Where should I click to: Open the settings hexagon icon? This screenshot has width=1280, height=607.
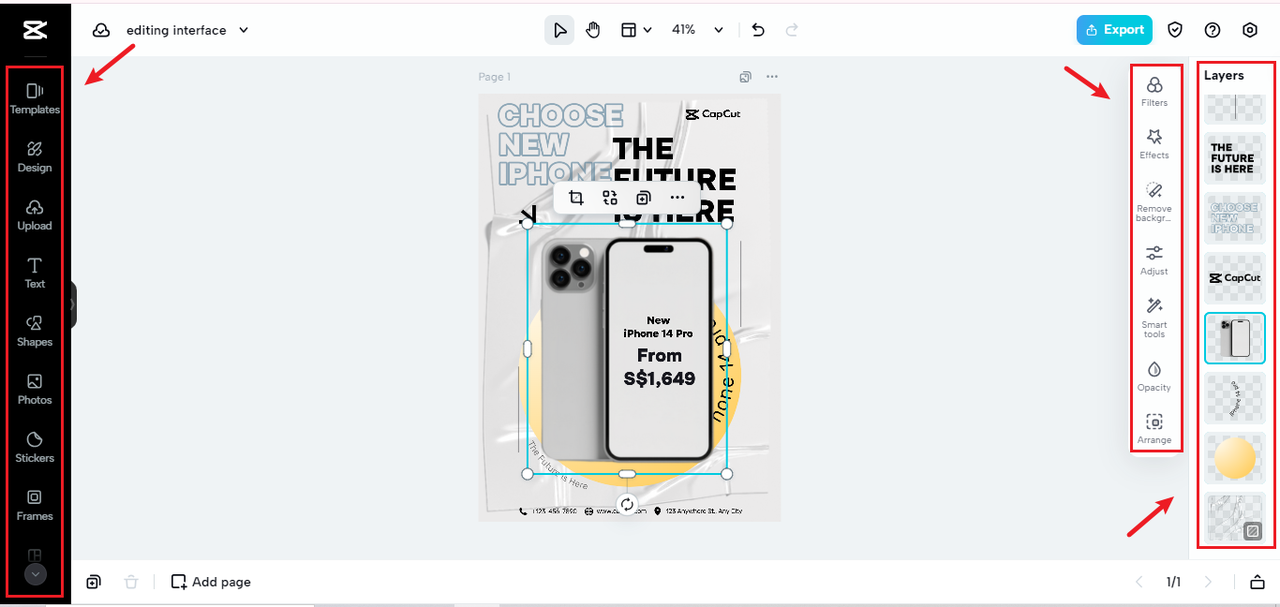(x=1250, y=30)
